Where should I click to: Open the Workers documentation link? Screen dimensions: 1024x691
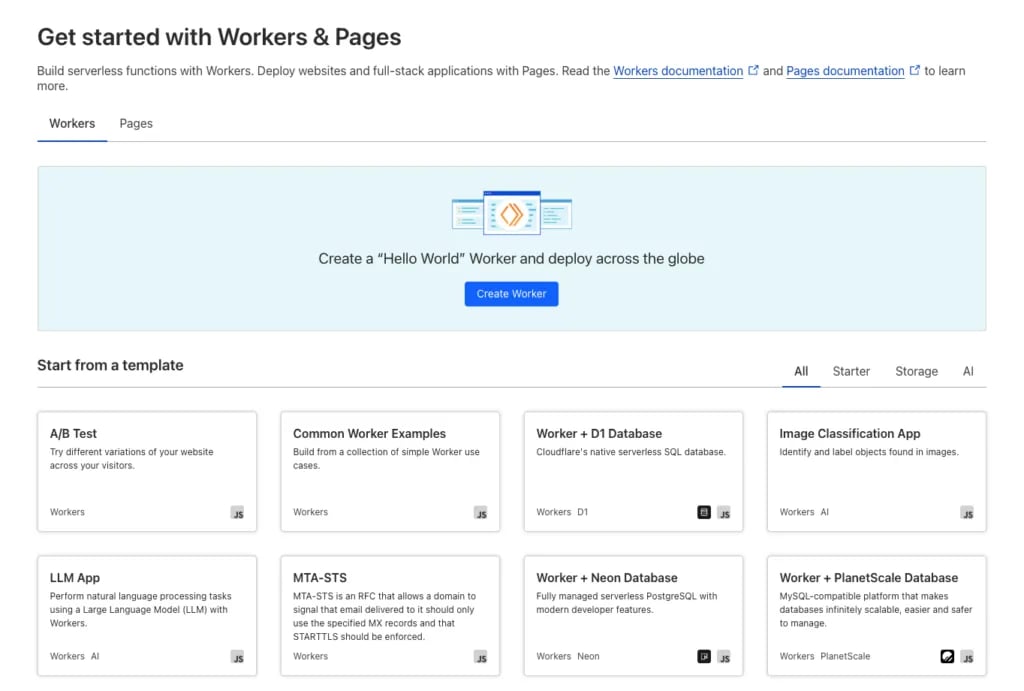pos(678,71)
